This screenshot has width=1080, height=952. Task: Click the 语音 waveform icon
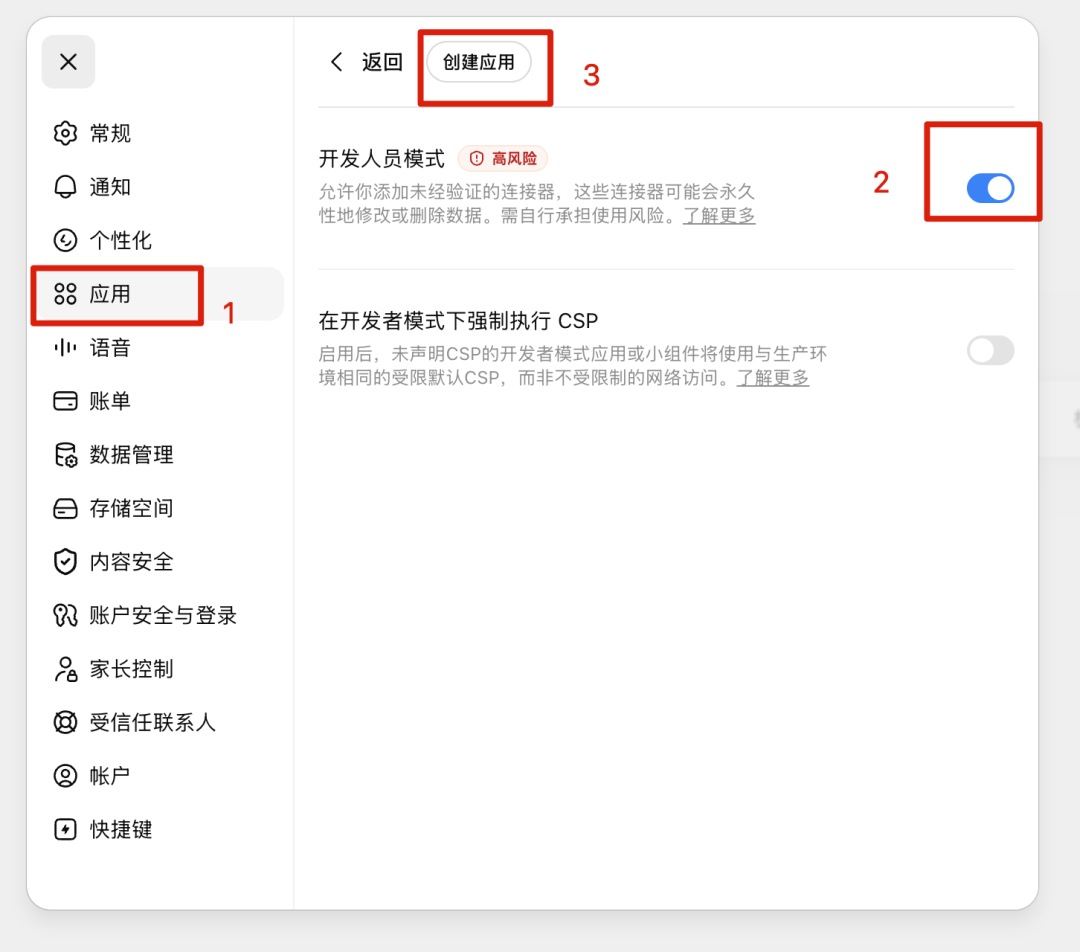click(65, 347)
